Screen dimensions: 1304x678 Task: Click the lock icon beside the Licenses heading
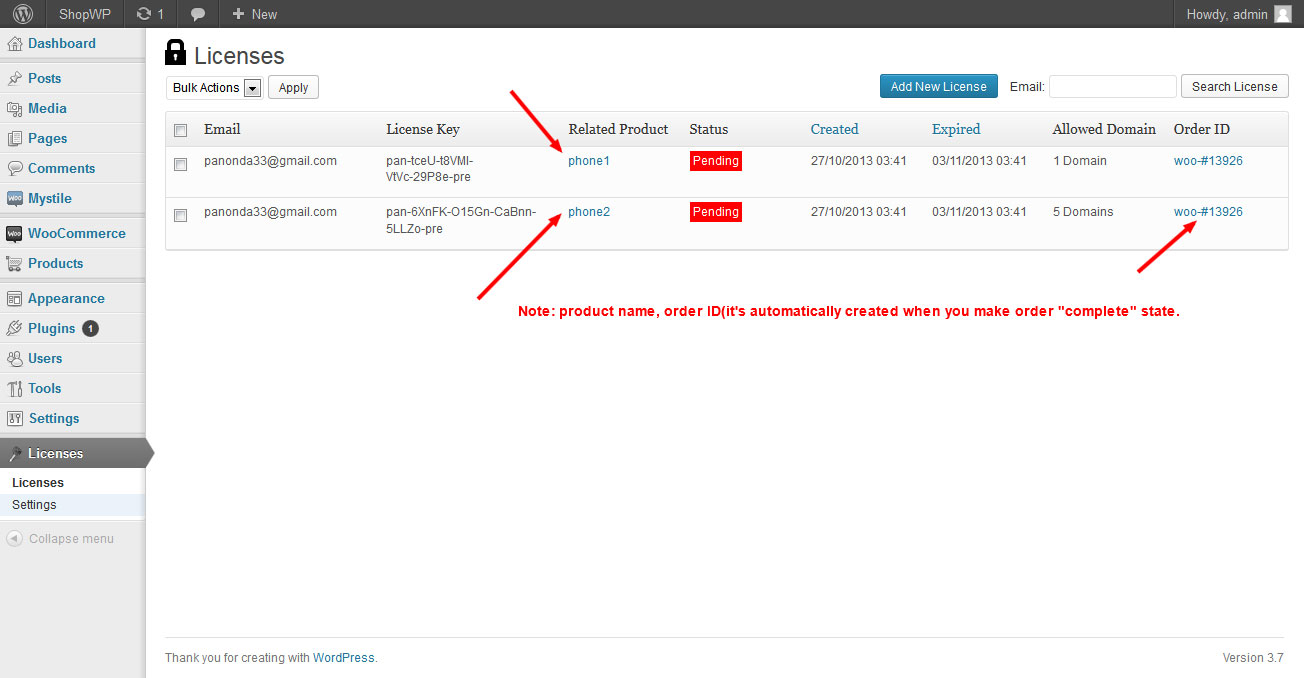176,53
